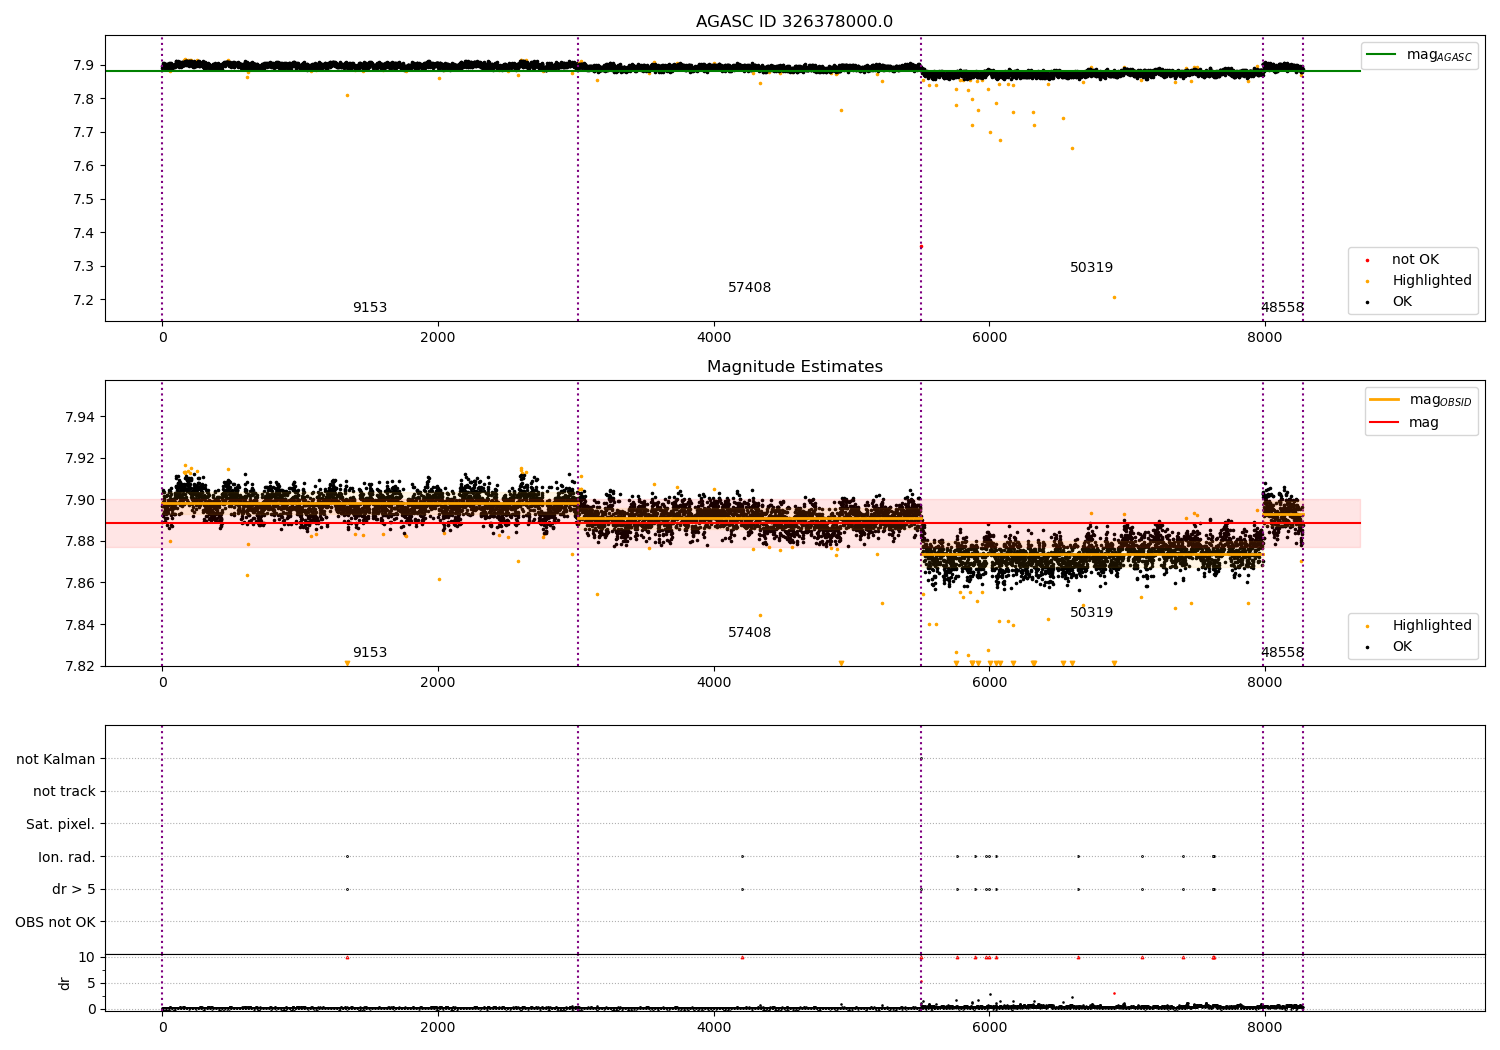1500x1050 pixels.
Task: Click the '5' tick on the dr axis
Action: 91,983
